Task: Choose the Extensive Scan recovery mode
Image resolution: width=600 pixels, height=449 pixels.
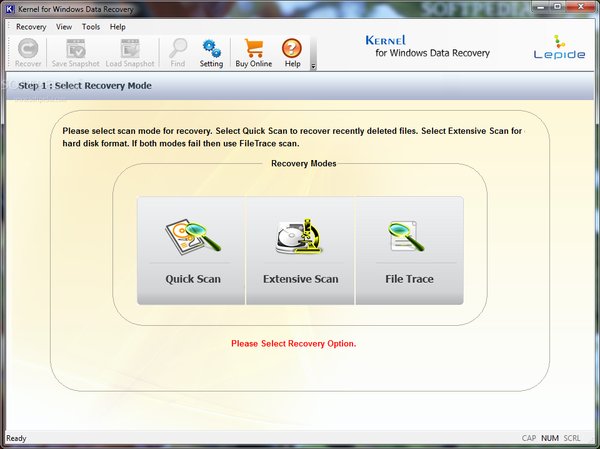Action: tap(300, 251)
